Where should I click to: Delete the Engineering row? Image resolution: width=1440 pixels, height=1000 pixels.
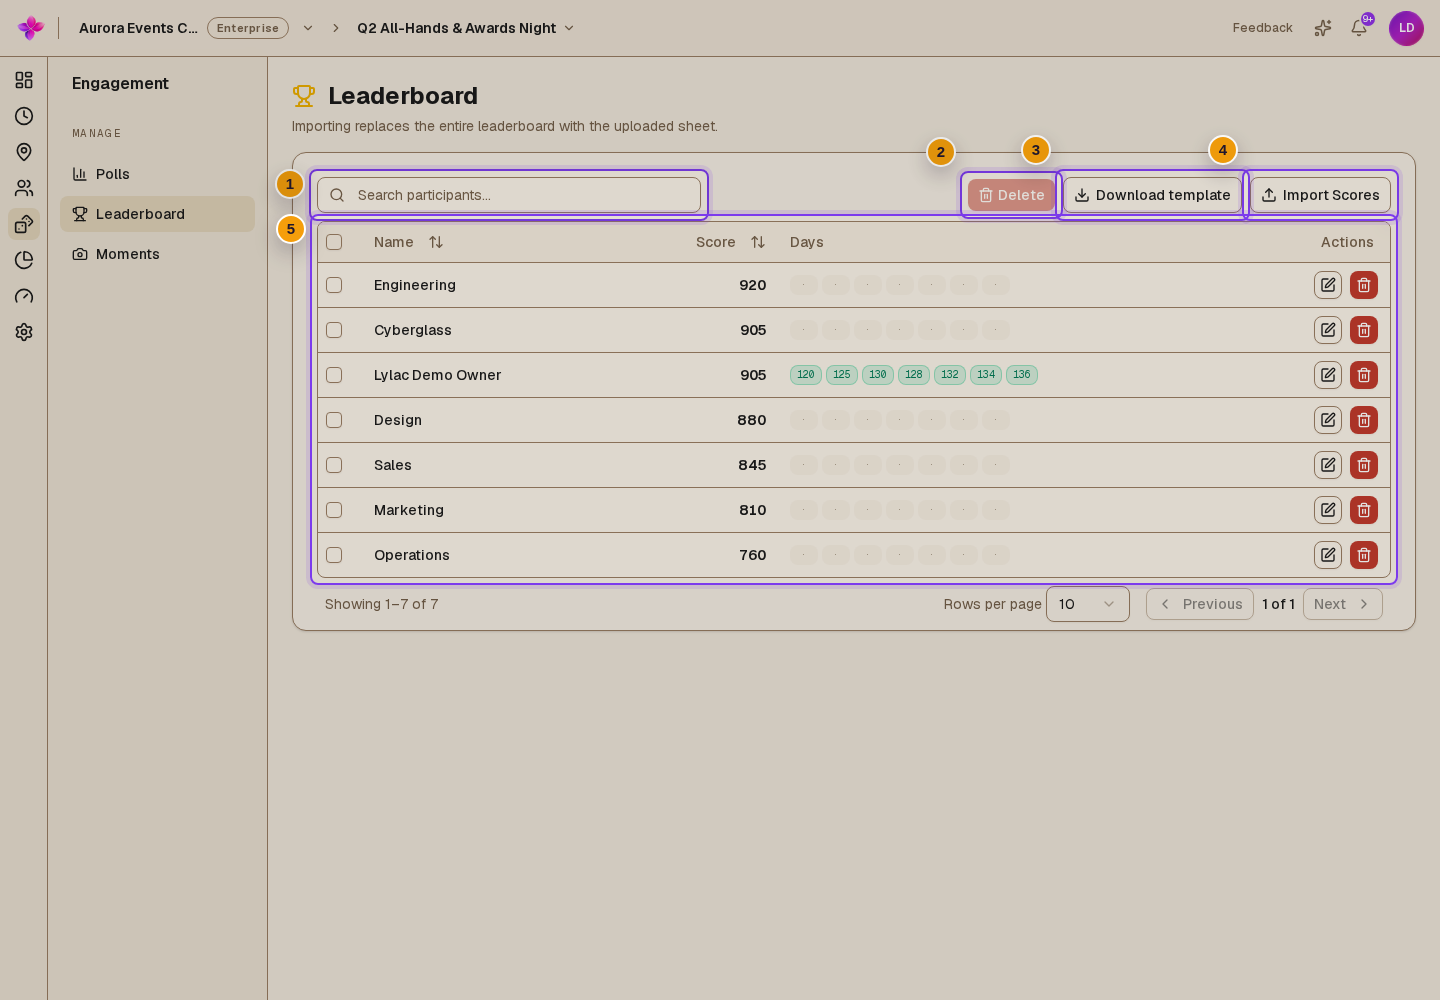(x=1364, y=285)
